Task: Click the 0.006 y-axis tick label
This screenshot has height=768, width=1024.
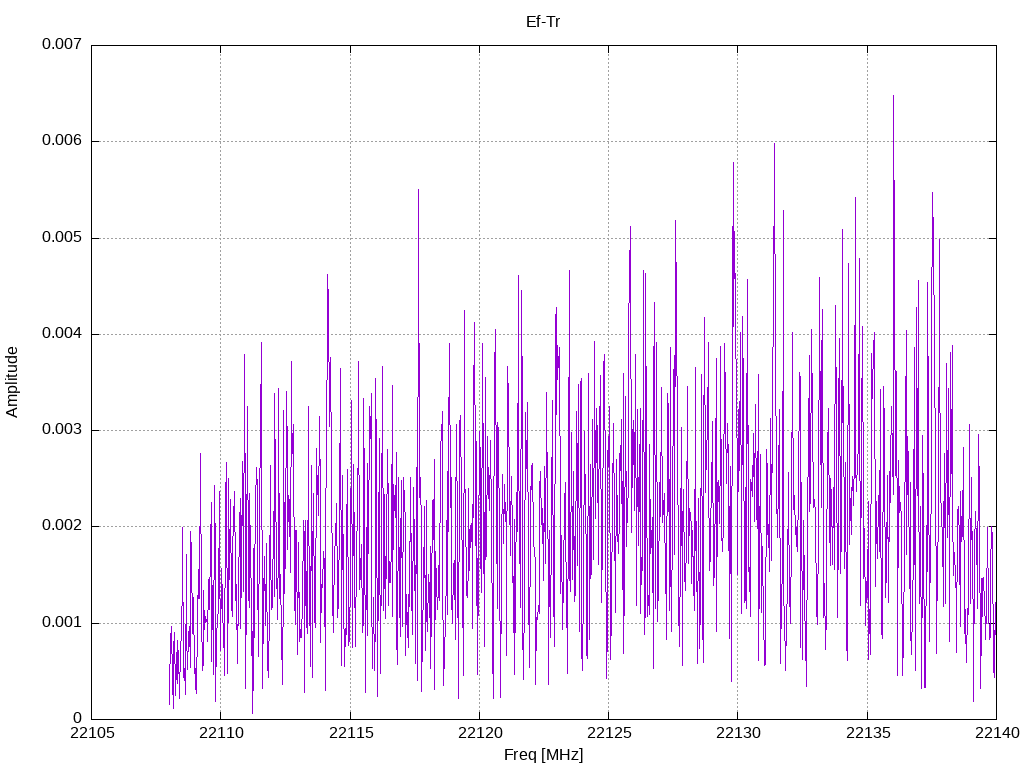Action: point(62,140)
